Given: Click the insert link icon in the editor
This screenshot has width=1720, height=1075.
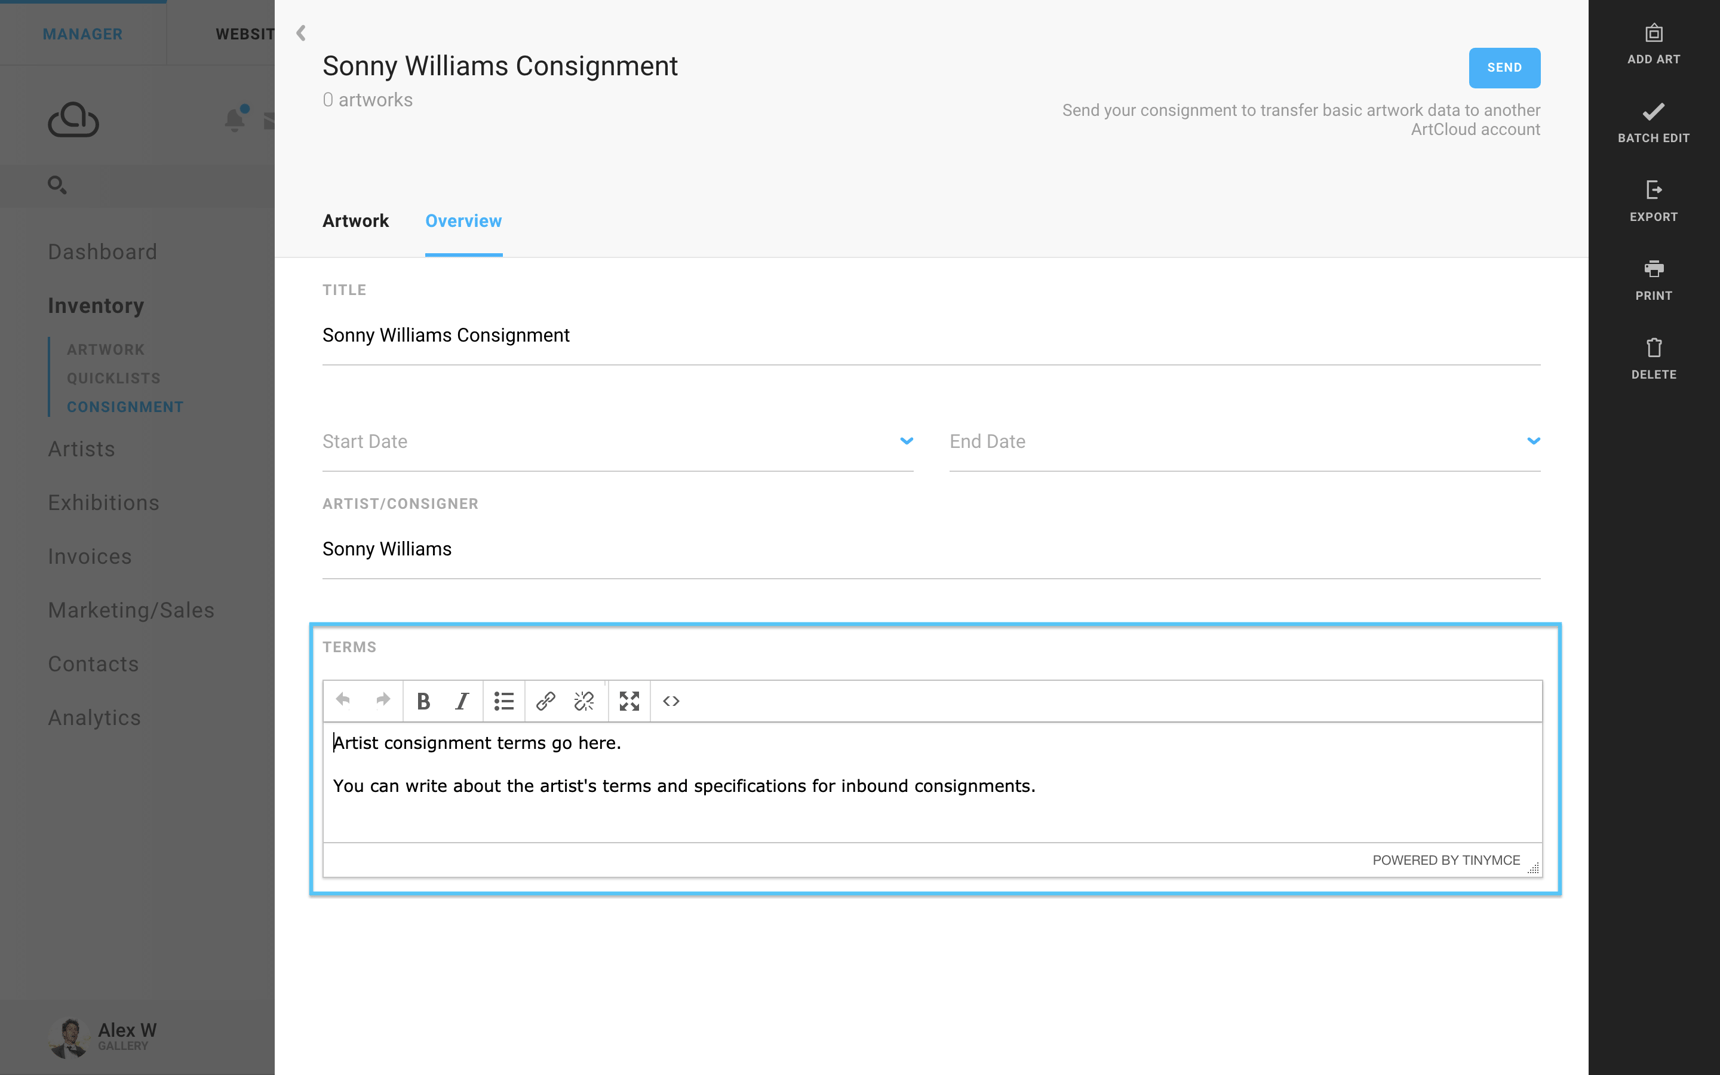Looking at the screenshot, I should coord(544,701).
